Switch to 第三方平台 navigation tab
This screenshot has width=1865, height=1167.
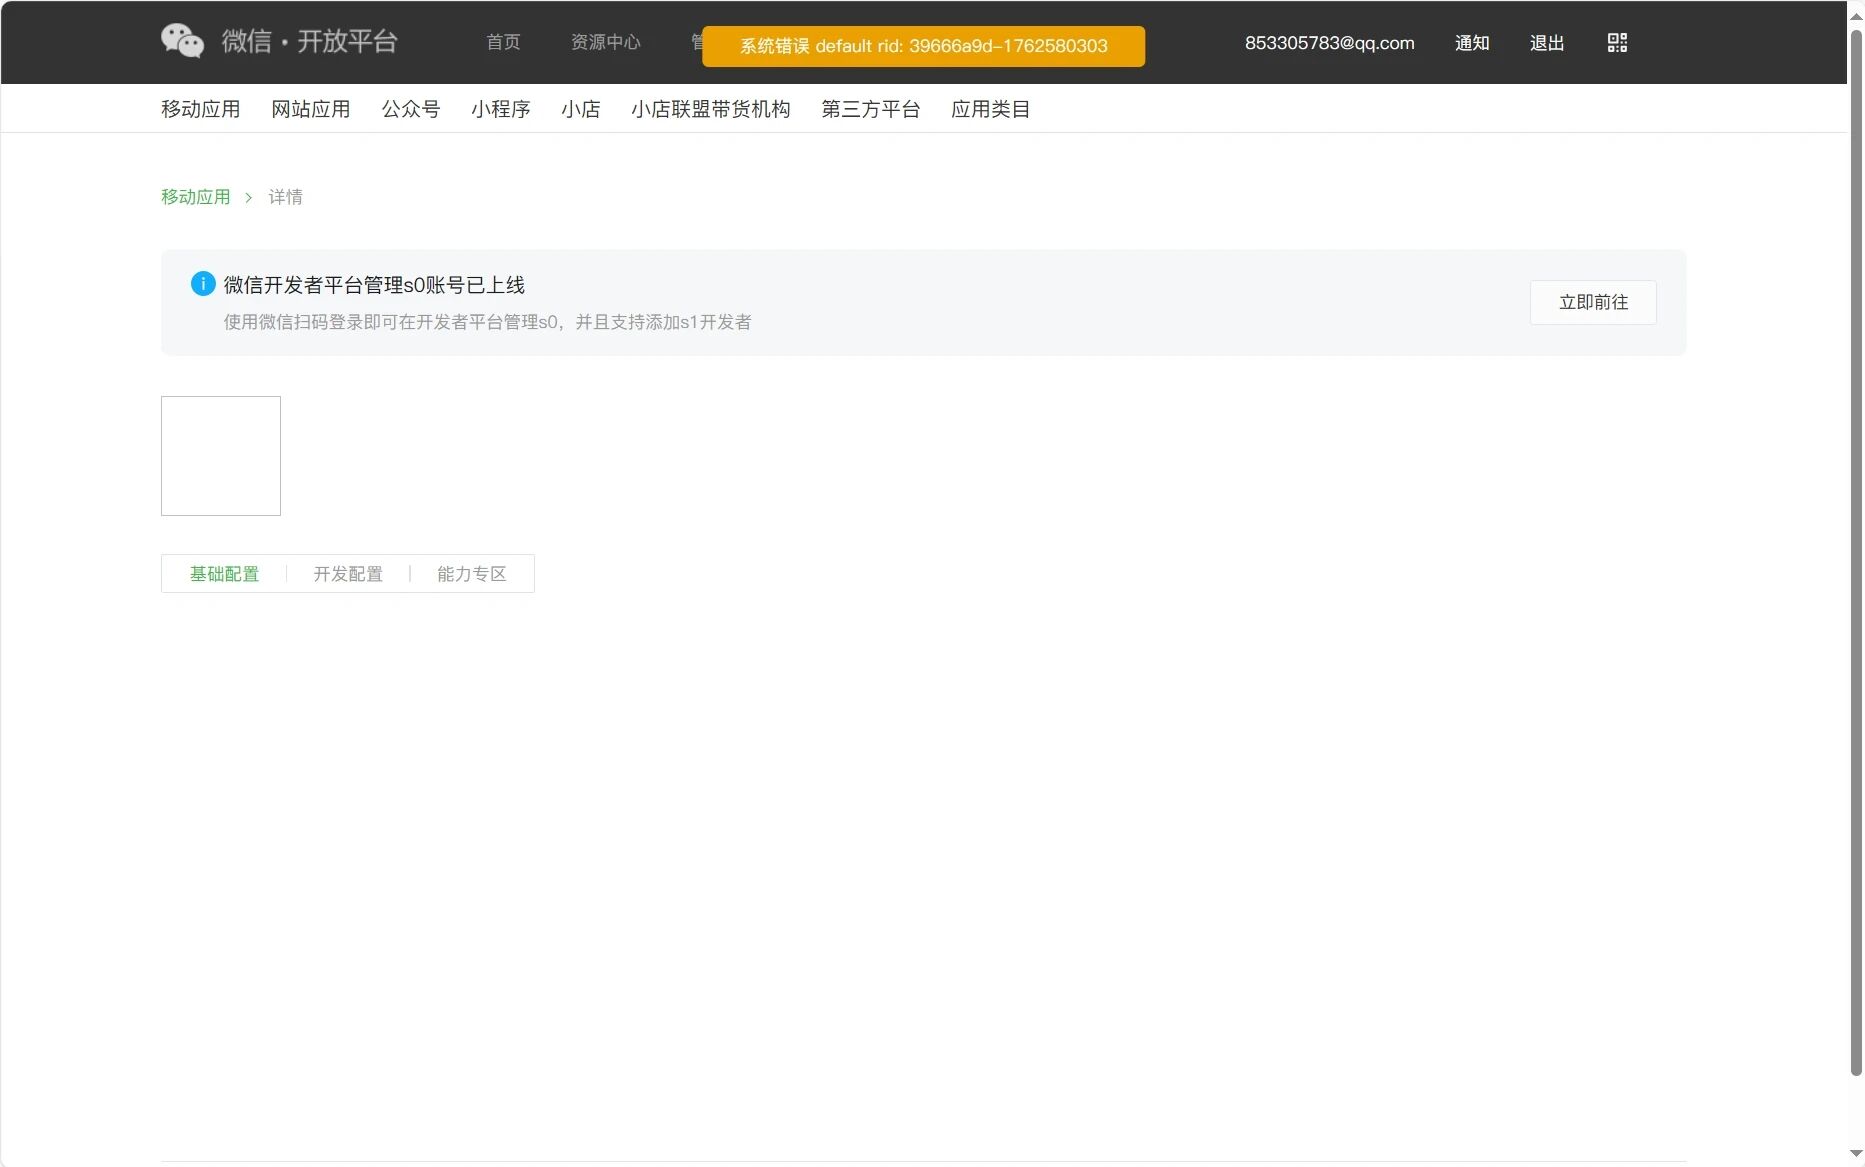pyautogui.click(x=871, y=109)
